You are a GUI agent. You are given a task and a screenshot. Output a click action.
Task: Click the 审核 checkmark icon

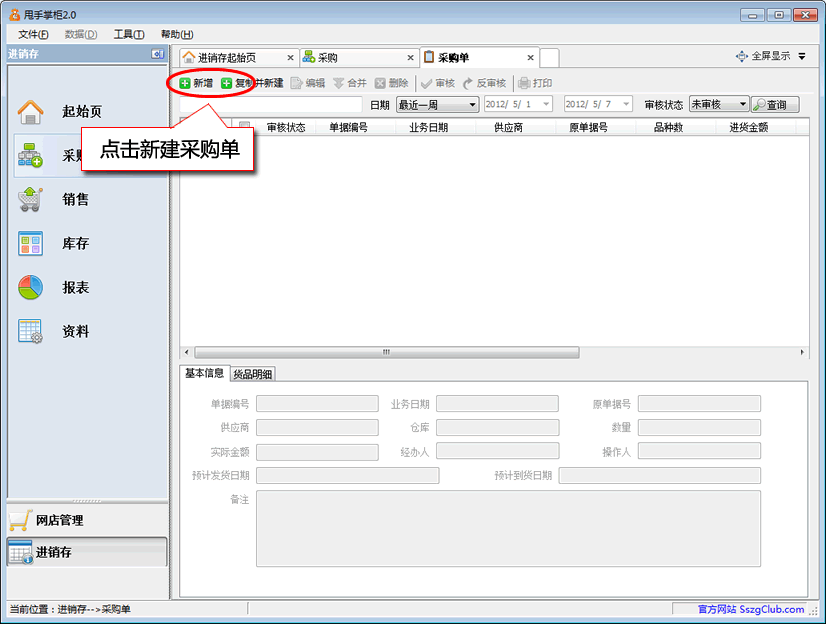pos(426,83)
